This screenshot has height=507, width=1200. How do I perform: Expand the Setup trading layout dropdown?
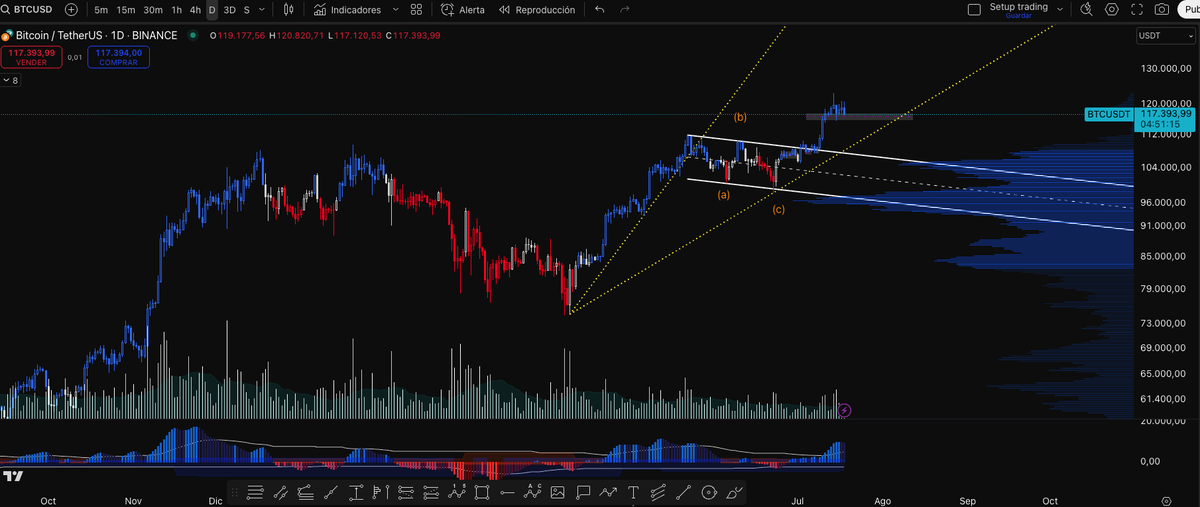(1059, 9)
